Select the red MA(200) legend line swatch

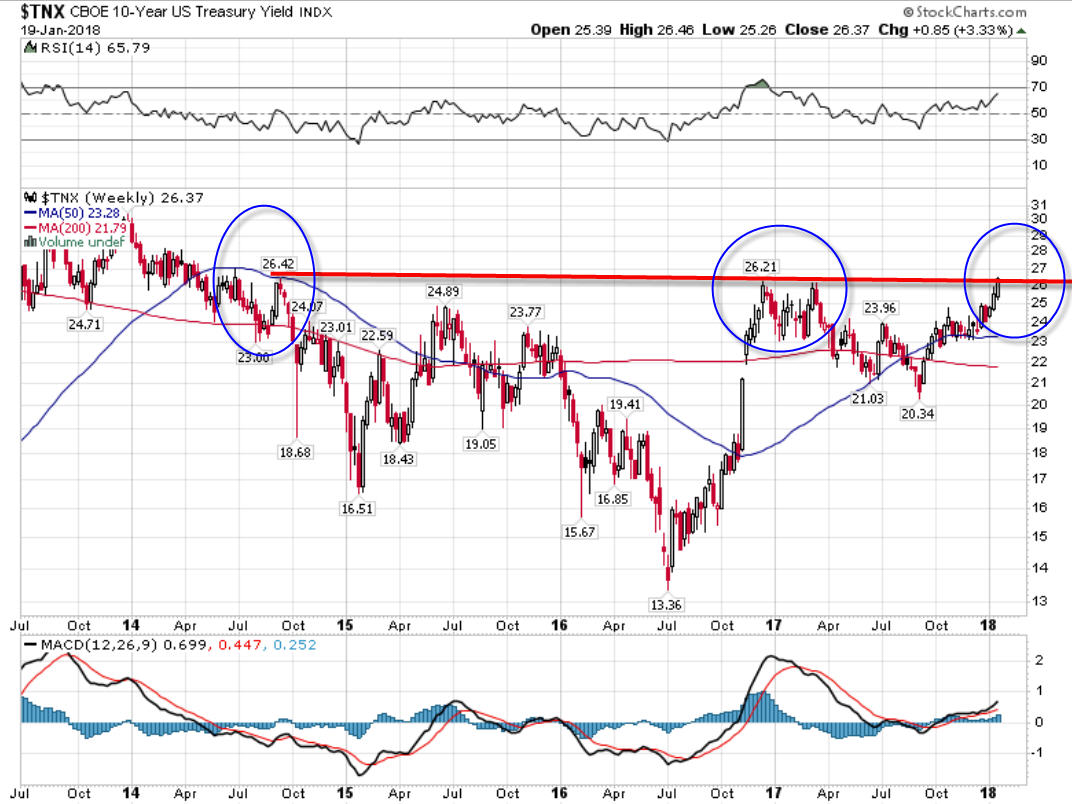(x=30, y=228)
